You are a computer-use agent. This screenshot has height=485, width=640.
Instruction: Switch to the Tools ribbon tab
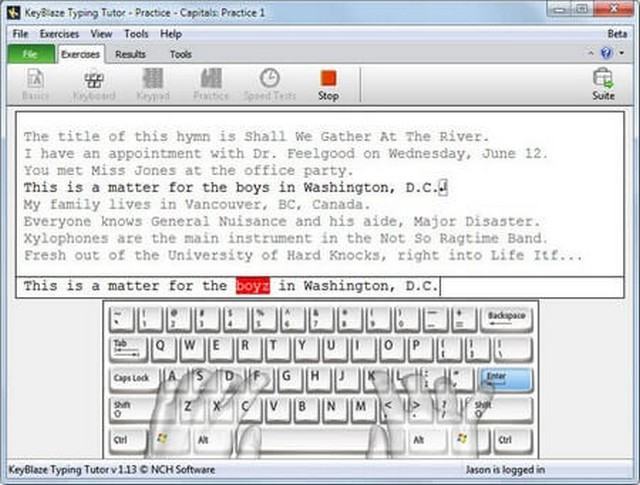click(x=181, y=54)
